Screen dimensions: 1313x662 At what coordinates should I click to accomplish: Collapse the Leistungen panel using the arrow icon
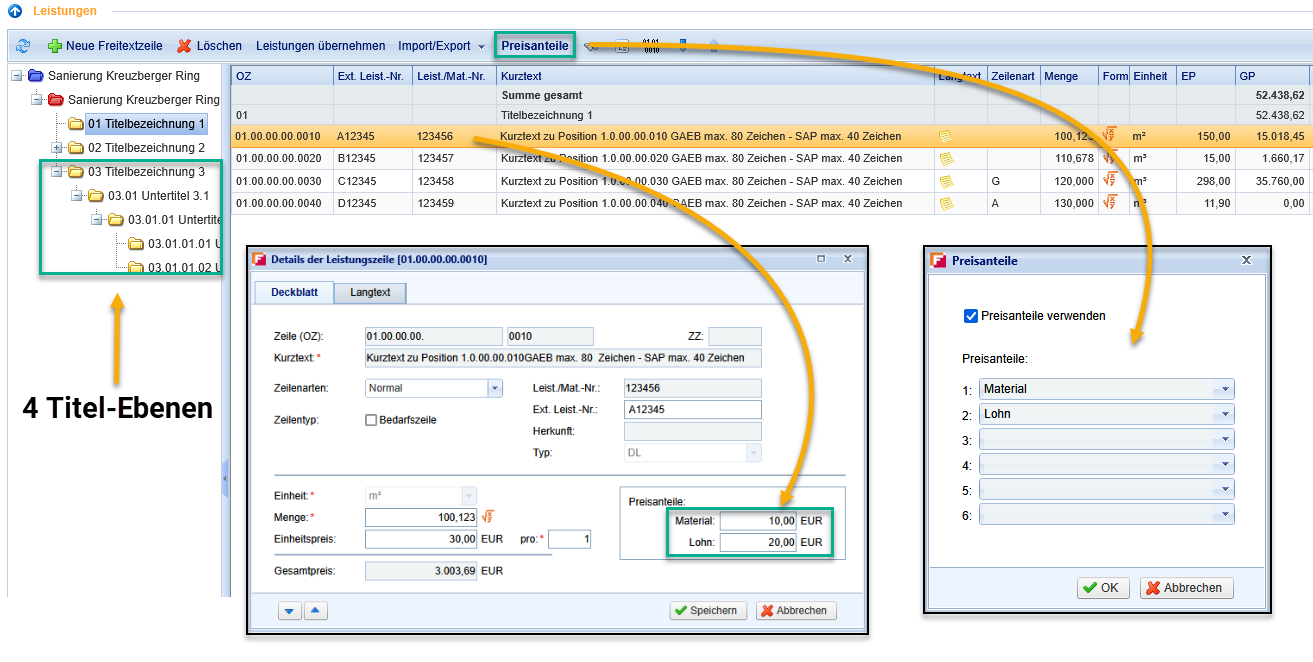coord(15,11)
